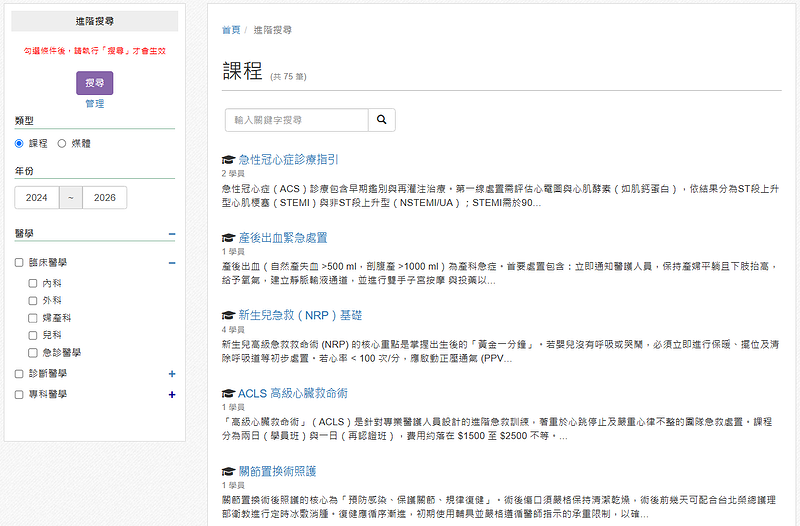Click the magnifier search icon button
The height and width of the screenshot is (526, 800).
pos(382,120)
